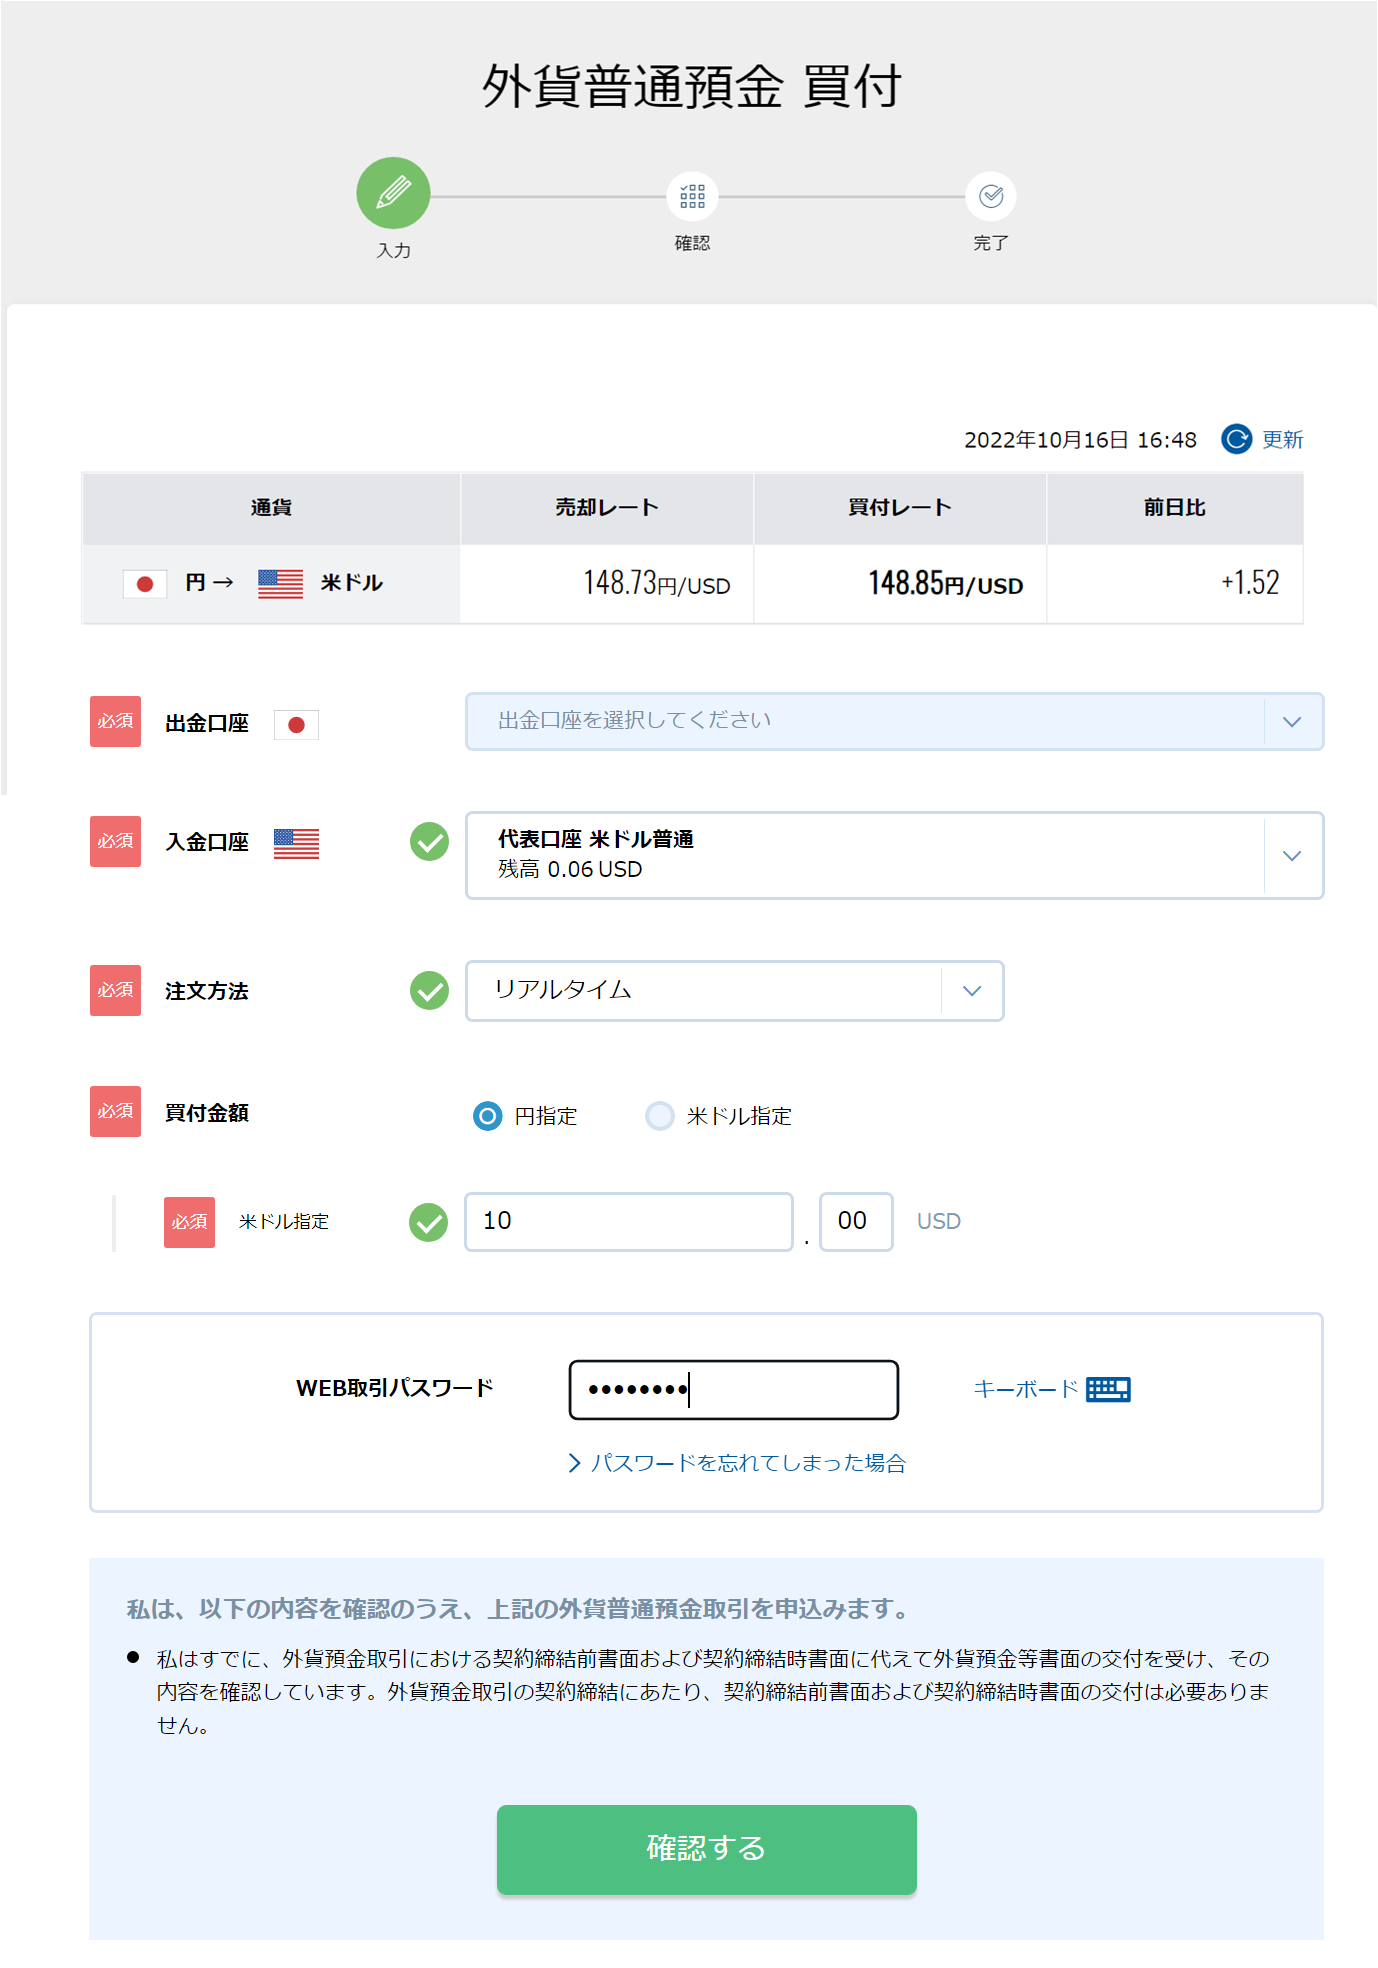Click the green check beside 入金口座
Viewport: 1378px width, 1968px height.
click(x=430, y=842)
